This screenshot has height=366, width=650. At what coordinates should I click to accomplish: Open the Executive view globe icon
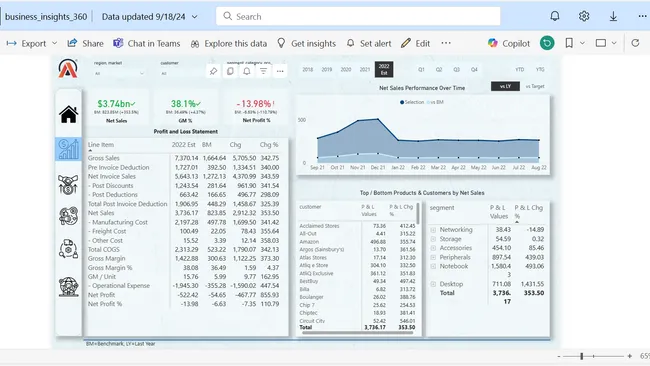pos(68,286)
